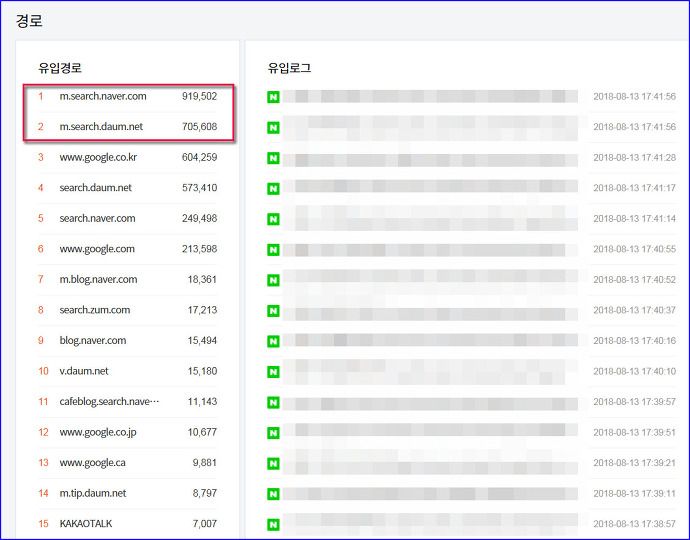Click timestamp 2018-08-13 17:39:11
Screen dimensions: 690x540
coord(634,493)
